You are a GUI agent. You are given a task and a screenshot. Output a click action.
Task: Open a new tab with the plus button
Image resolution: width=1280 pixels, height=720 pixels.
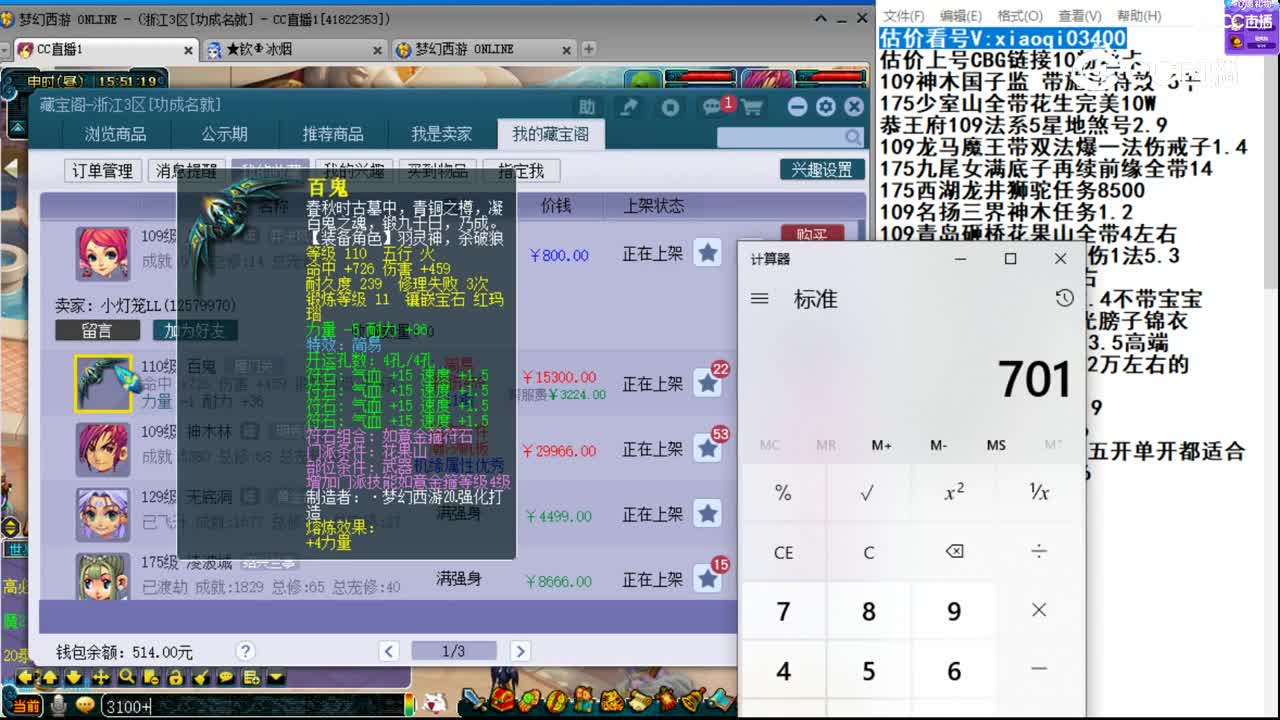pyautogui.click(x=589, y=49)
